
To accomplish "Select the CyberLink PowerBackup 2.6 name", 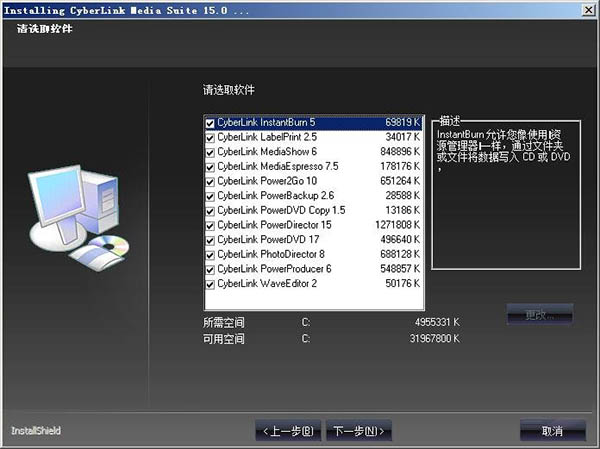I will tap(276, 196).
